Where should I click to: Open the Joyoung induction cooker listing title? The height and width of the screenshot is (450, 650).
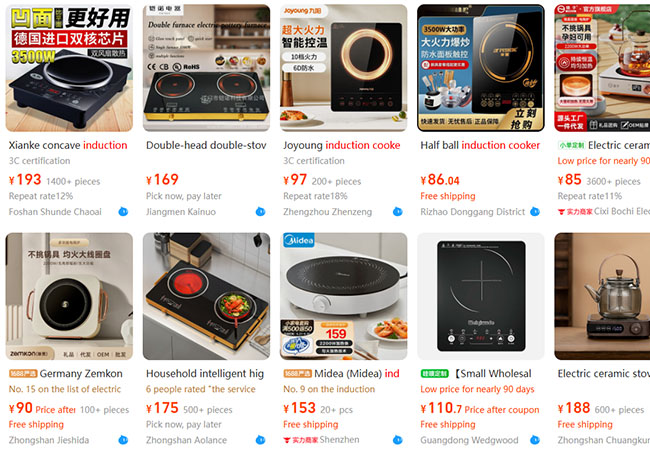tap(342, 145)
